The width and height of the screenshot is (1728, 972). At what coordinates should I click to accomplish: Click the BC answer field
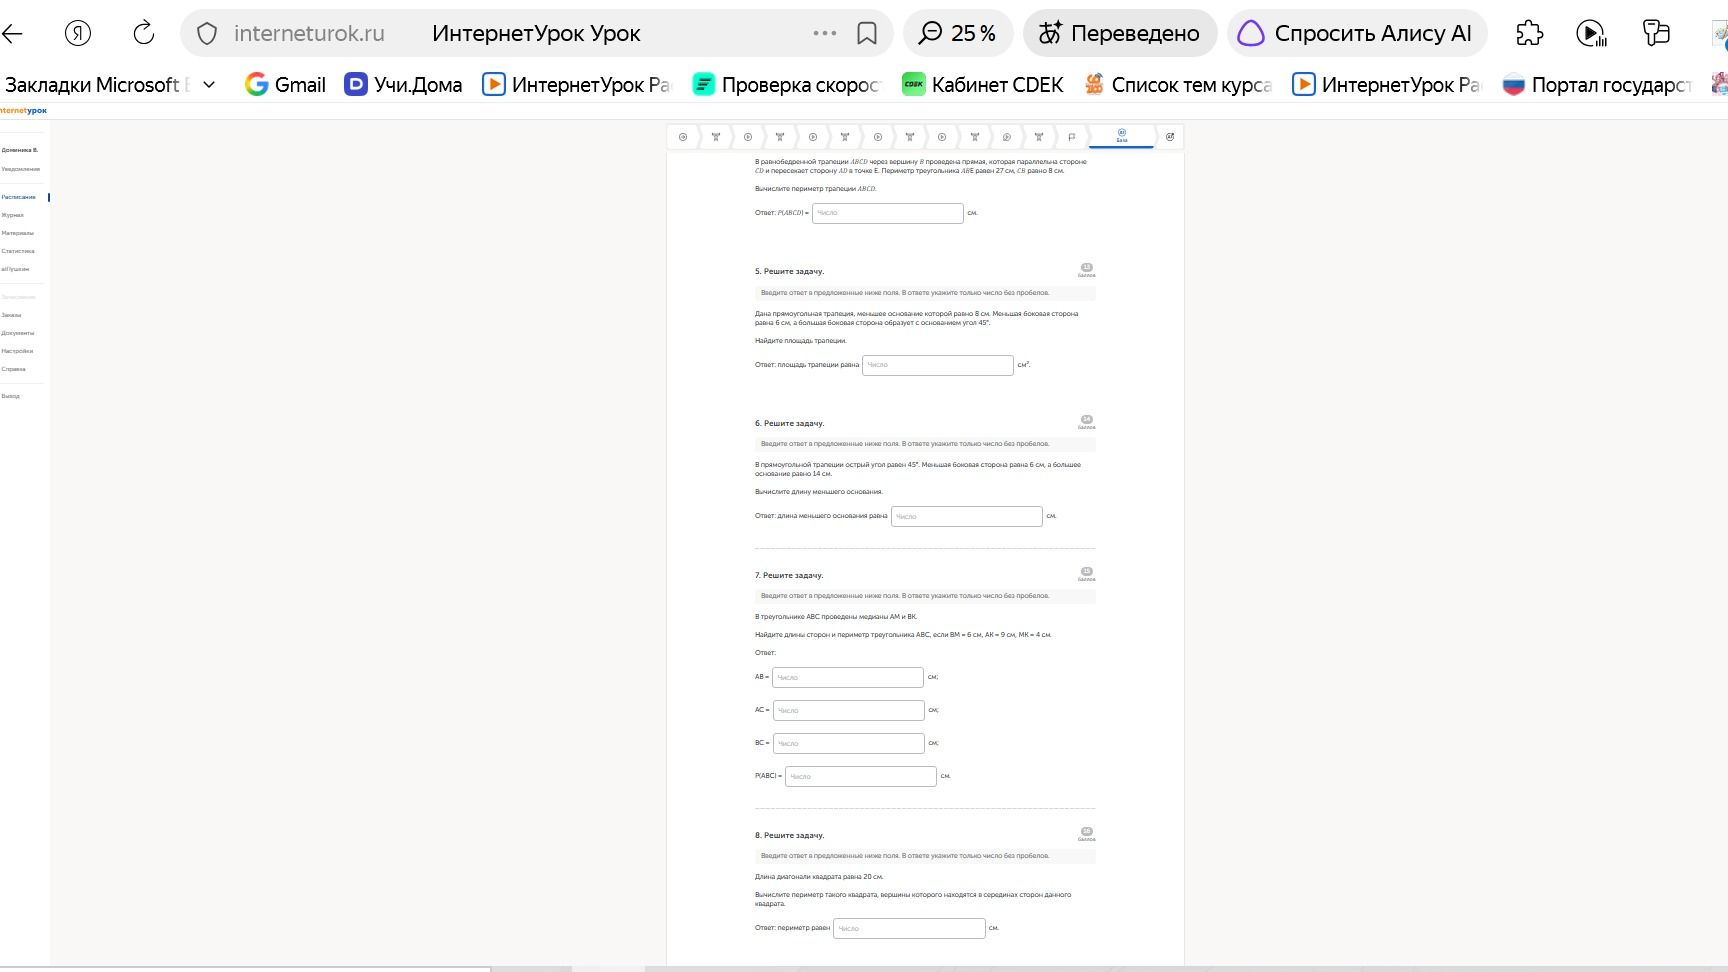pos(849,743)
